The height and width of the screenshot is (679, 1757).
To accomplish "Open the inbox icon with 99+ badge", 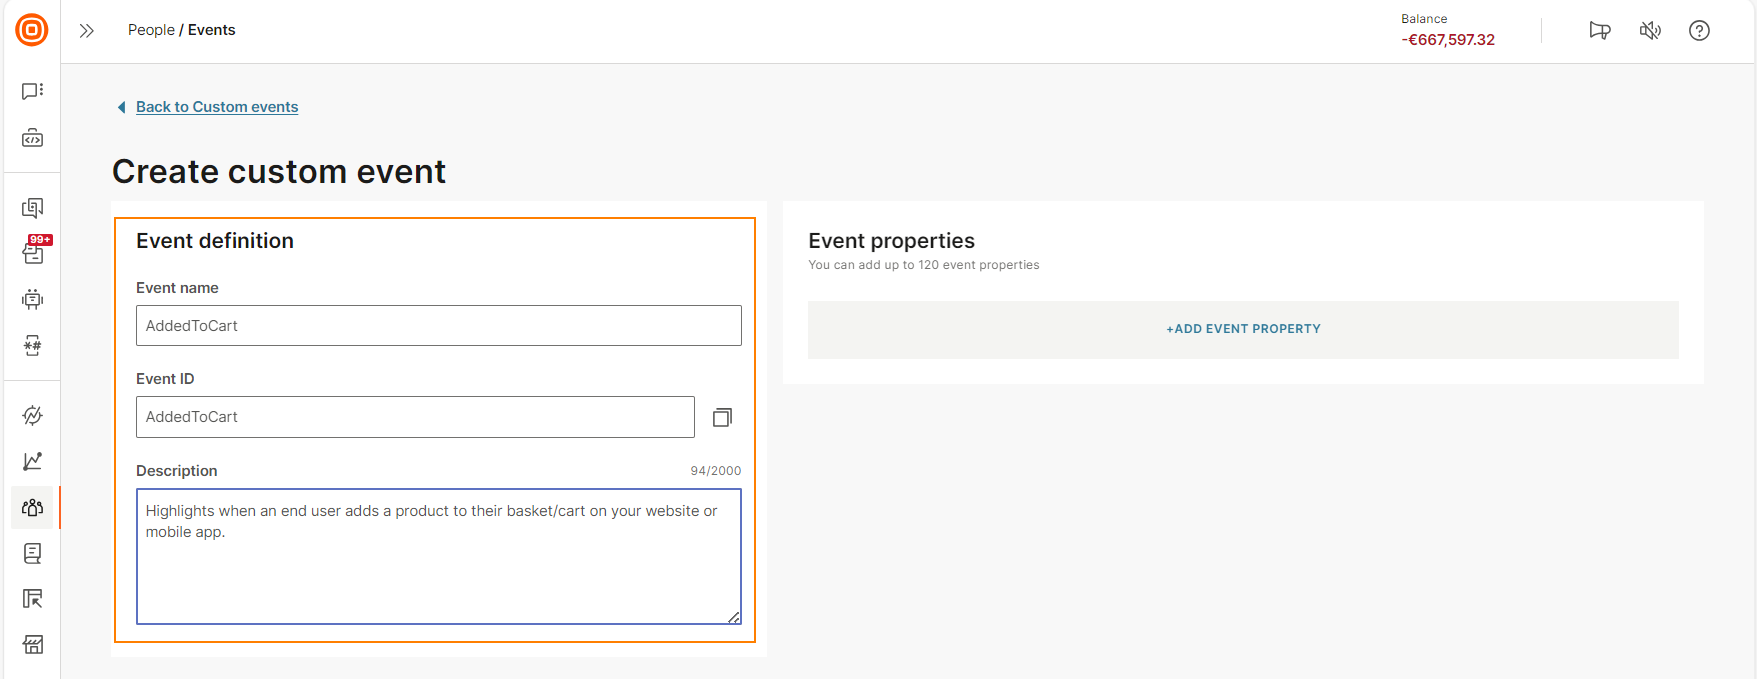I will [x=33, y=252].
